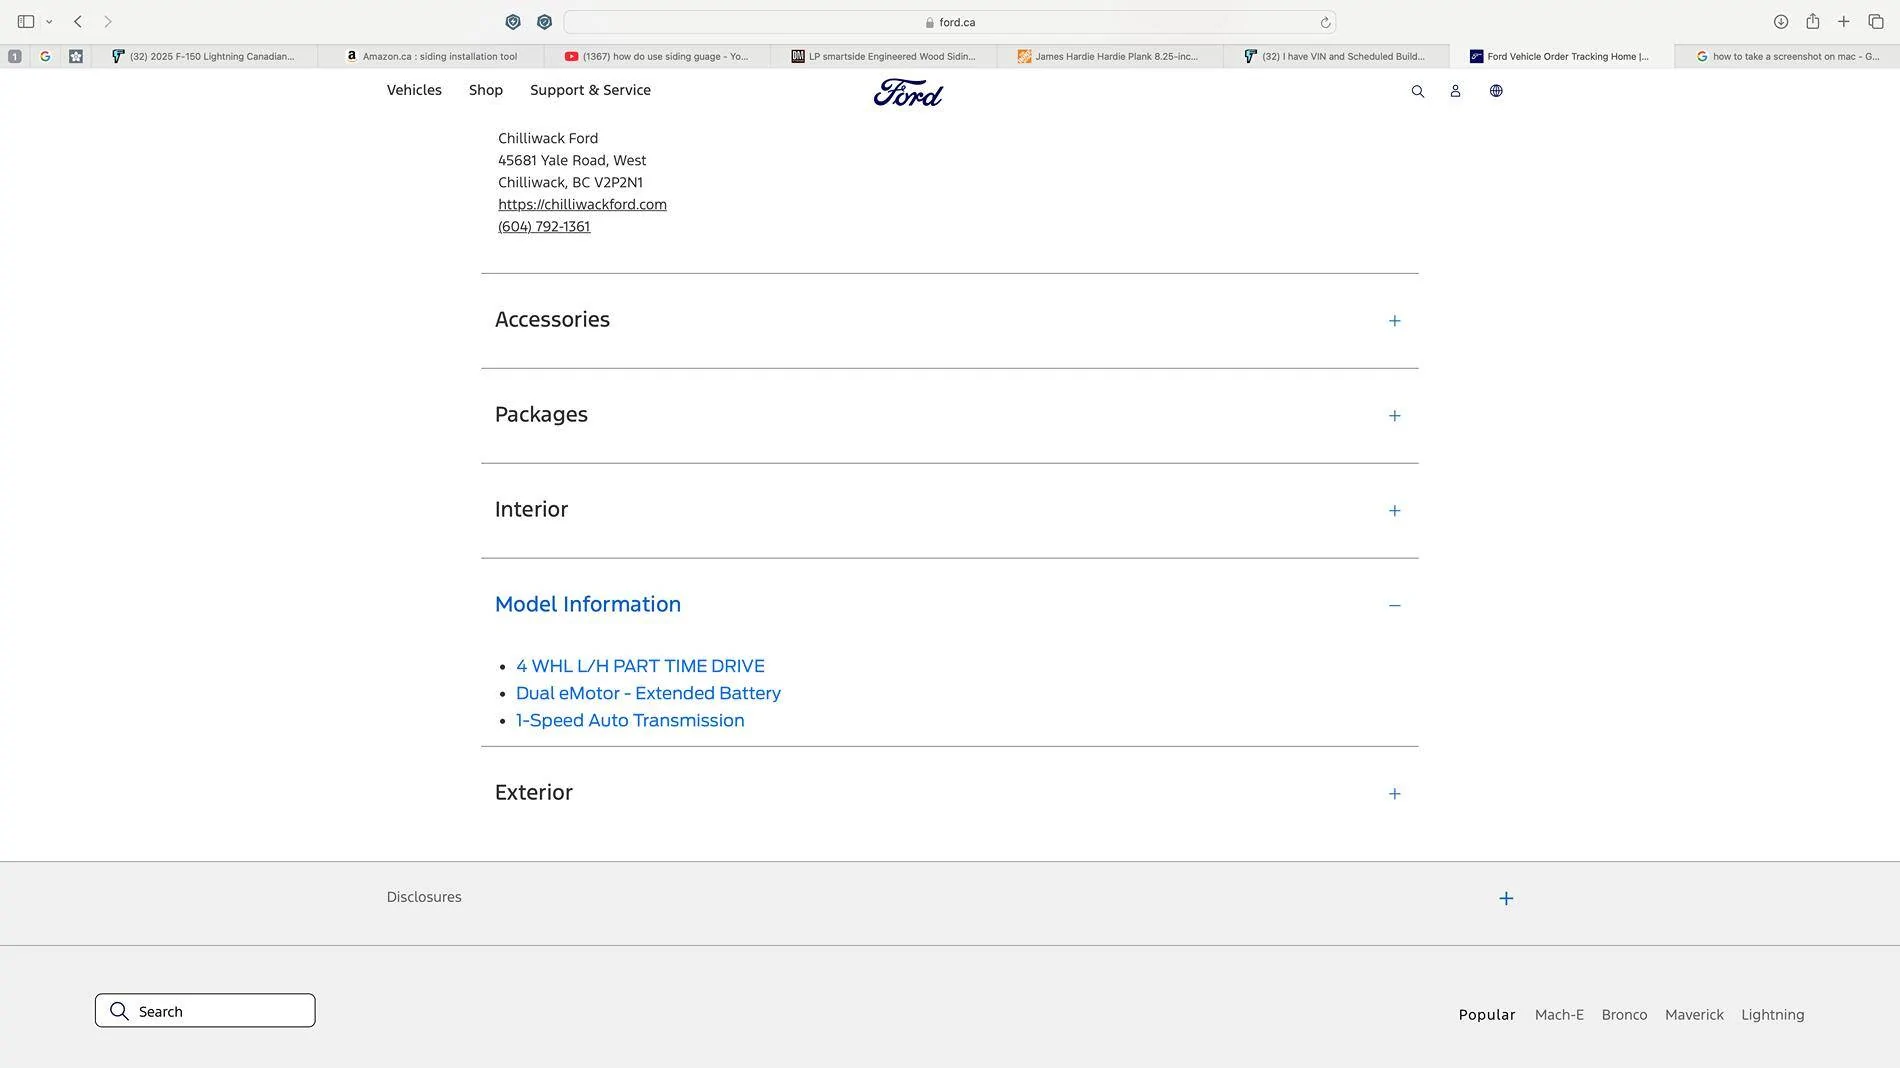Open the site search magnifier icon

click(x=1417, y=91)
